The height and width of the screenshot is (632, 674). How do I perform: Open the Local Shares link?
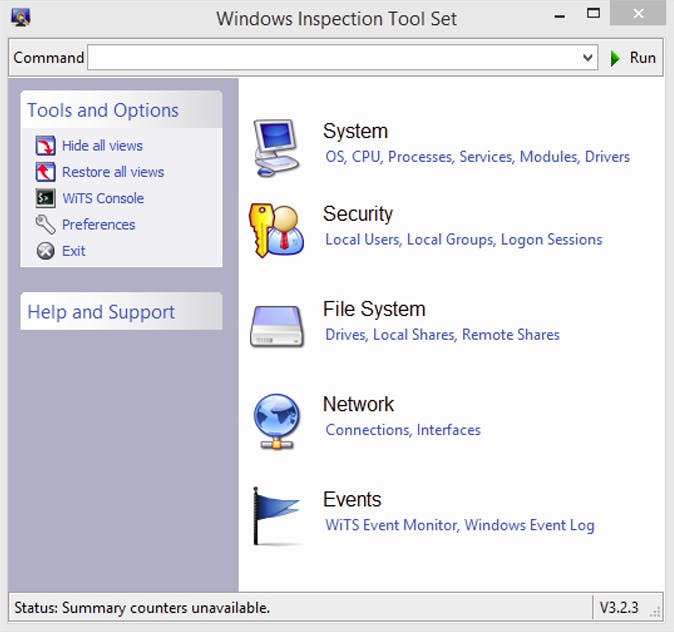[414, 335]
